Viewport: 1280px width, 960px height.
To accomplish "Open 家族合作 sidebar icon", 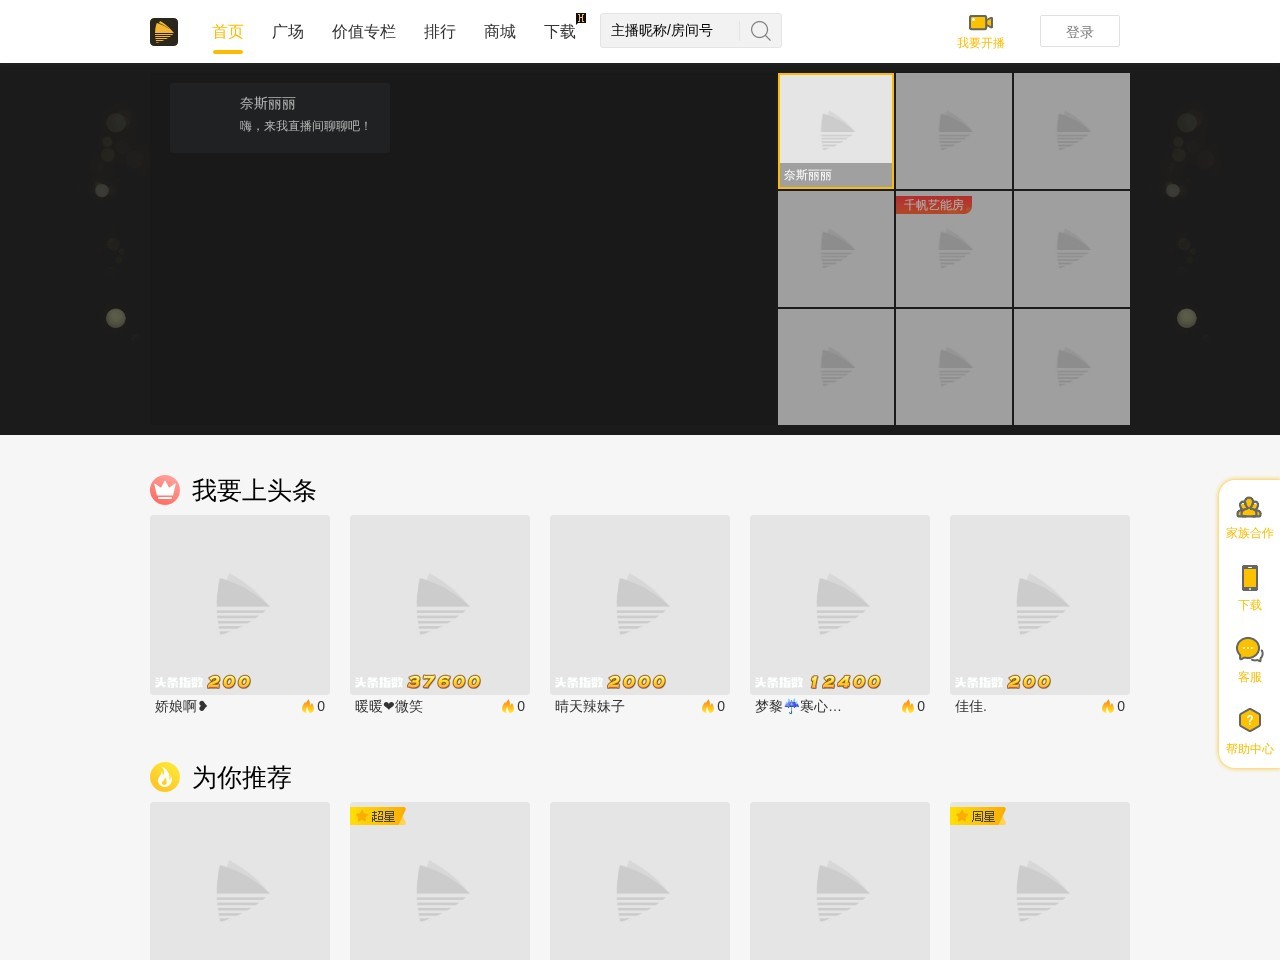I will tap(1249, 508).
